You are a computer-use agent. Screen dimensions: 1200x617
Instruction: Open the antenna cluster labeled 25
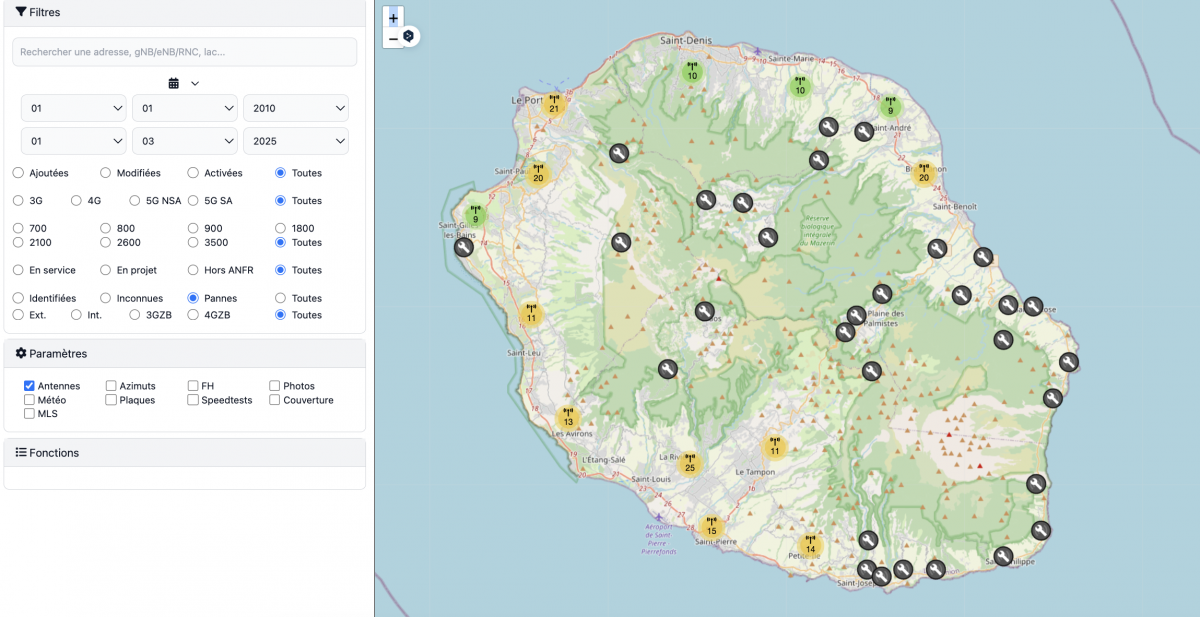pyautogui.click(x=689, y=464)
